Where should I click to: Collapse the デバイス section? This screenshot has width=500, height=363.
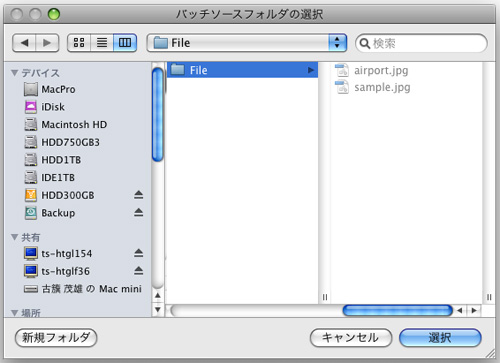14,73
